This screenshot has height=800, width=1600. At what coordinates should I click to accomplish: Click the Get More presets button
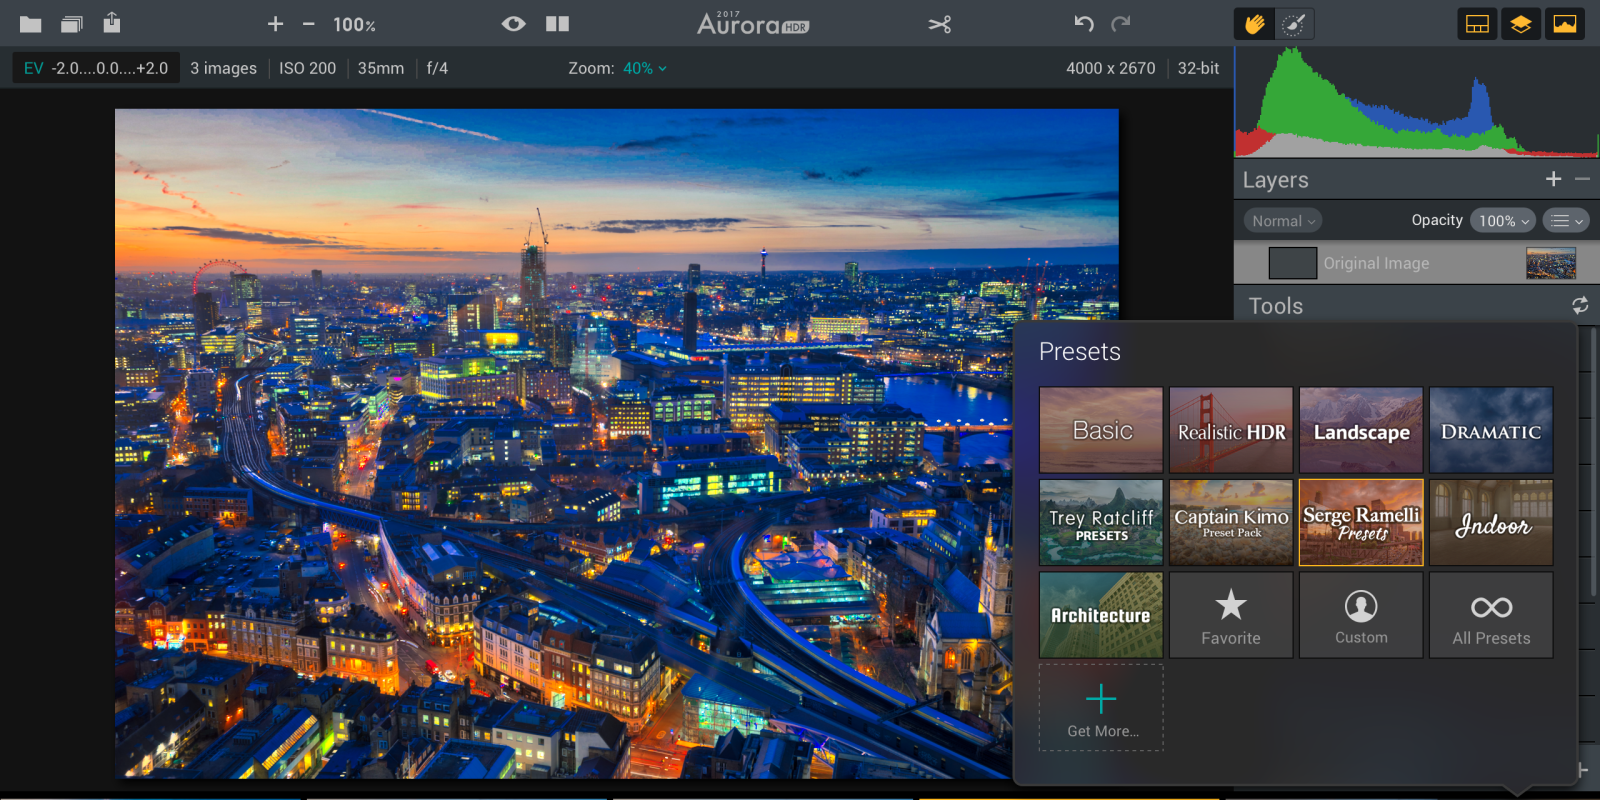tap(1101, 708)
